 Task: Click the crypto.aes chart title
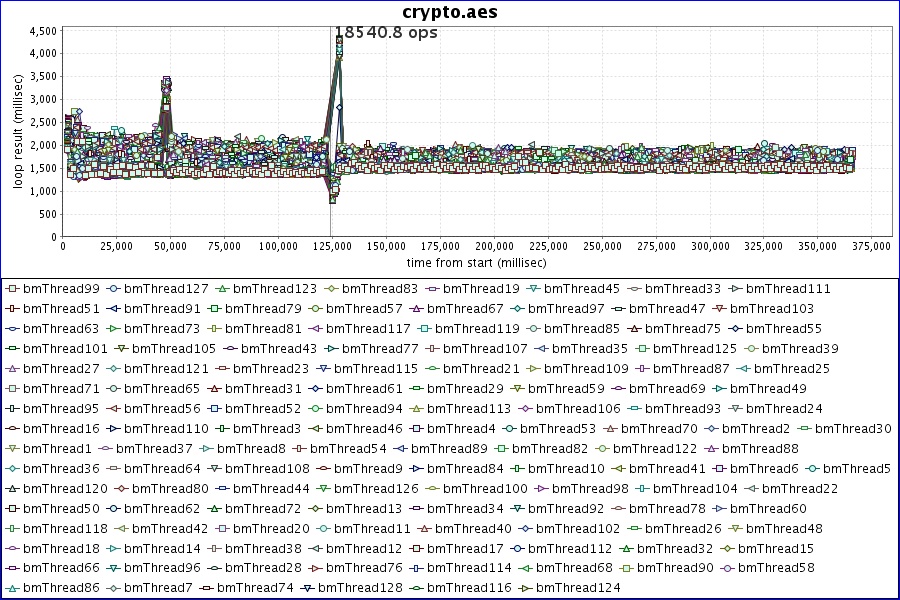tap(450, 12)
